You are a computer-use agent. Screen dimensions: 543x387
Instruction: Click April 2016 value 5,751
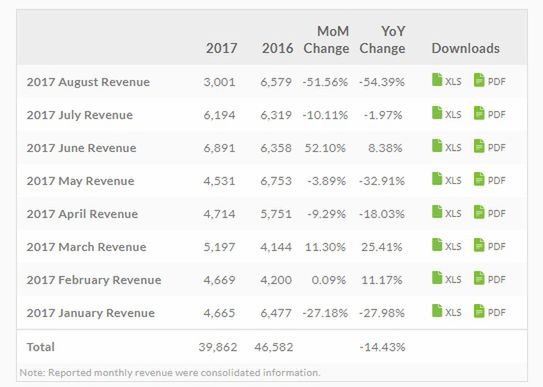(x=276, y=214)
